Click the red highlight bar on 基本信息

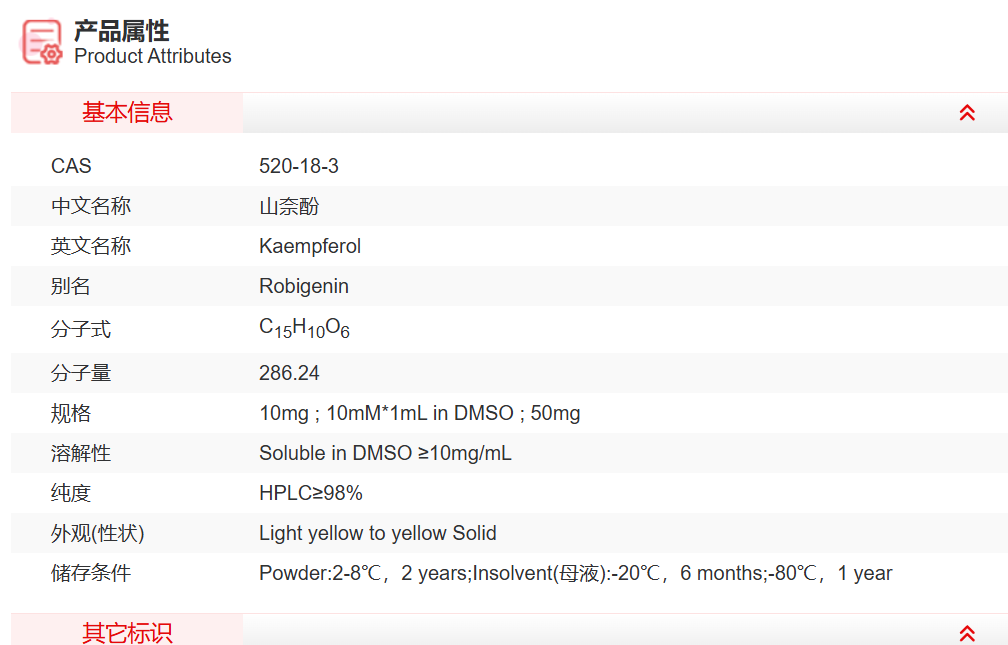click(x=126, y=113)
